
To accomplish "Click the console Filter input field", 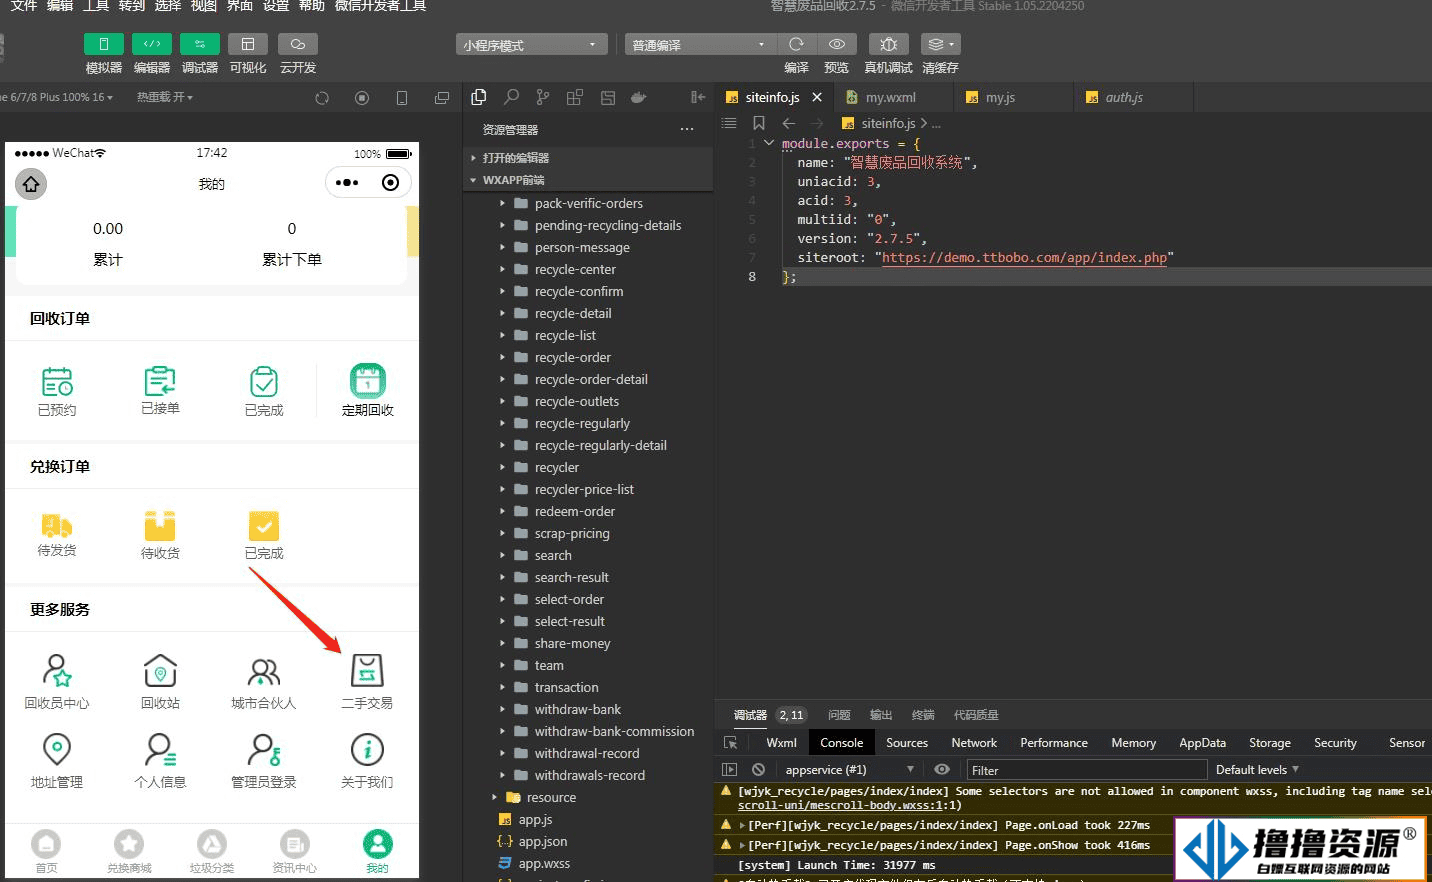I will pos(1087,770).
